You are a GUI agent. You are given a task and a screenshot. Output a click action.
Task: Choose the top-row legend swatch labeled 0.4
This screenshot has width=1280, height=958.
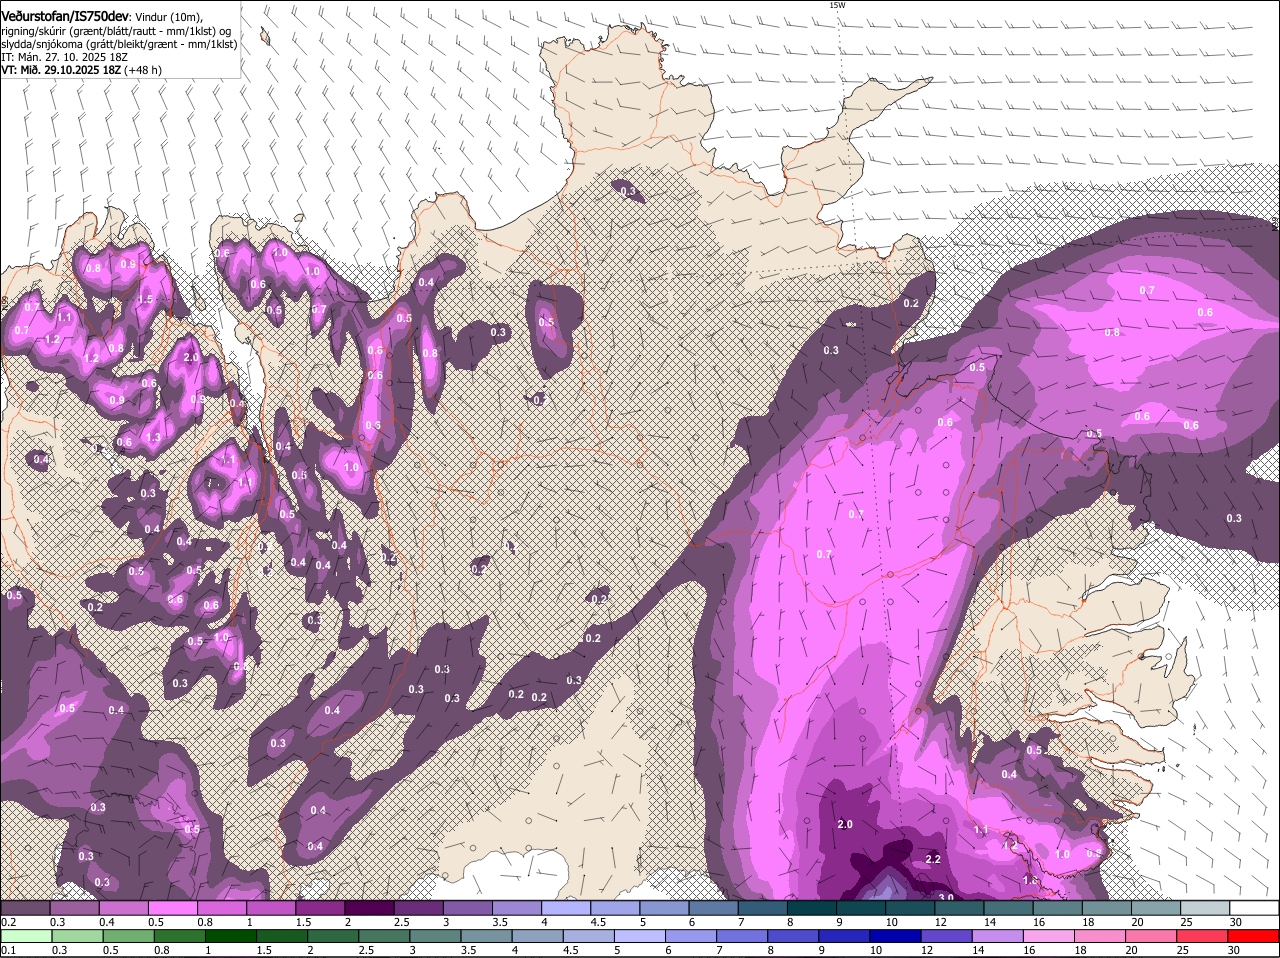[x=123, y=908]
